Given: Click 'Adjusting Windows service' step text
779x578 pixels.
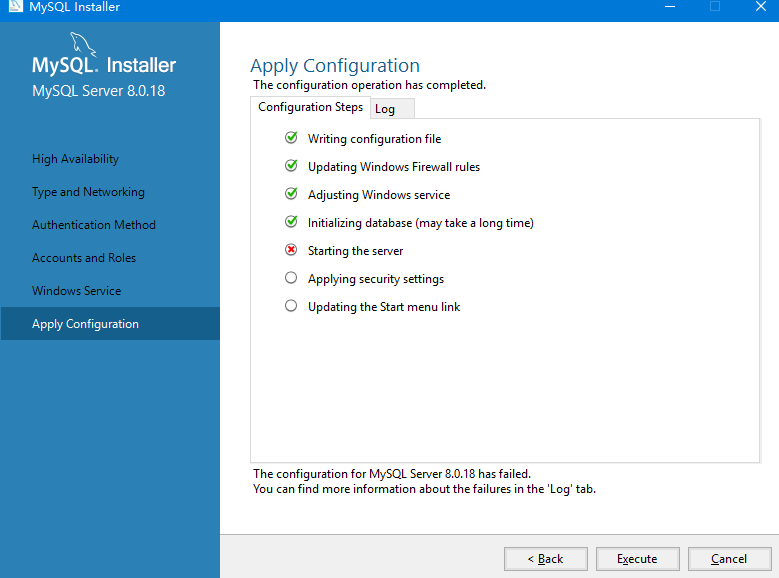Looking at the screenshot, I should pyautogui.click(x=379, y=195).
